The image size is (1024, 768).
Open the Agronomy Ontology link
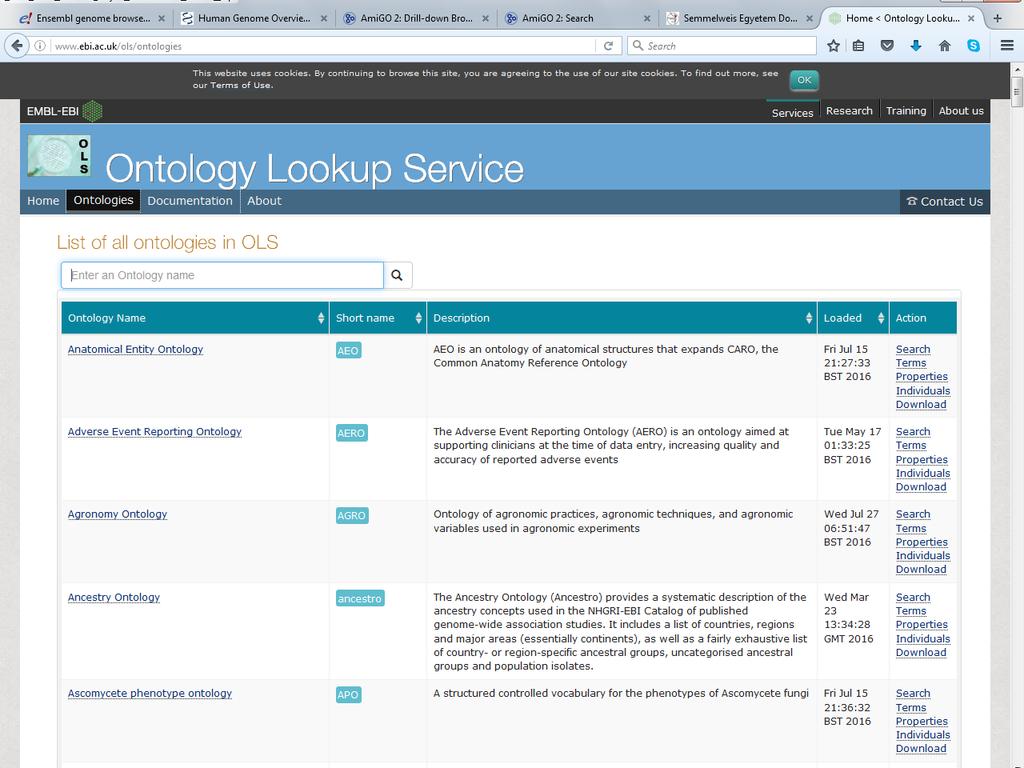pyautogui.click(x=118, y=515)
